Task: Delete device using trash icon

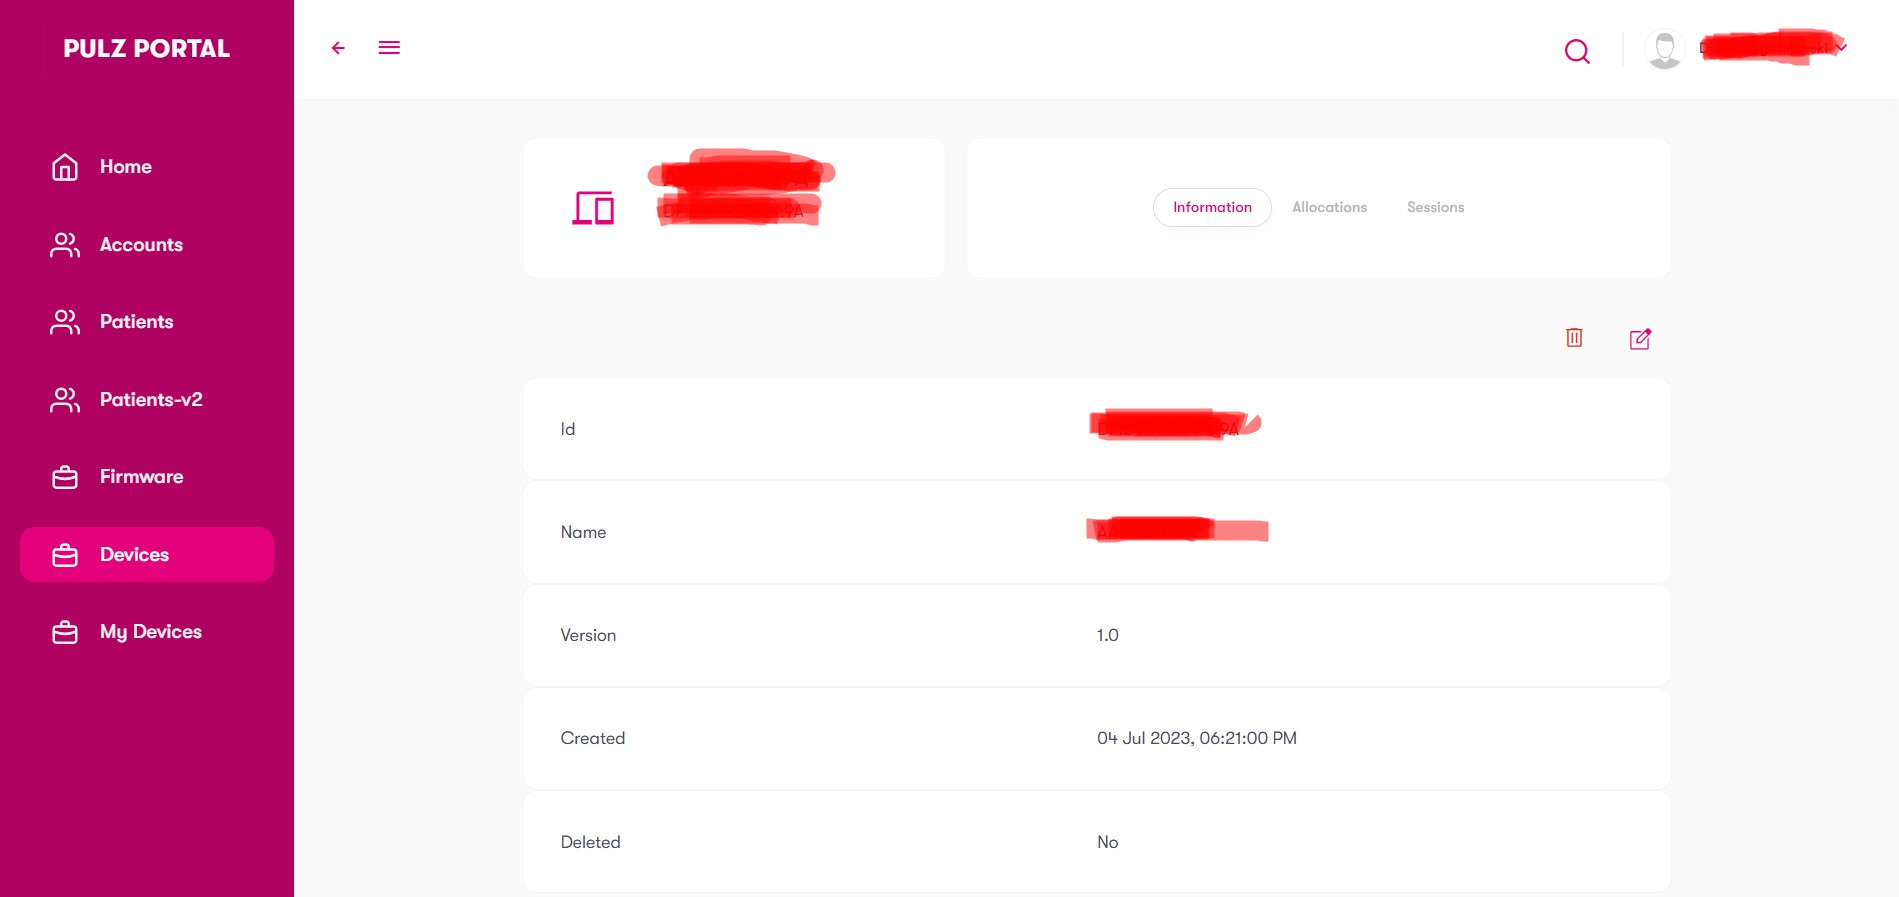Action: 1574,338
